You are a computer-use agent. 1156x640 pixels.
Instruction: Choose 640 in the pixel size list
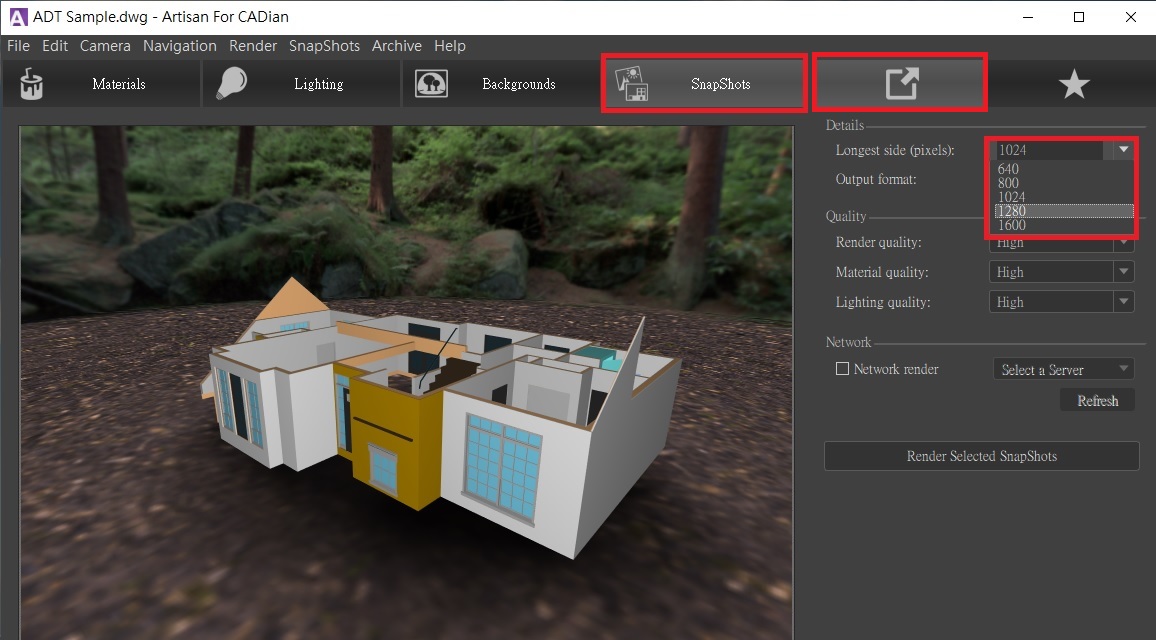click(x=1008, y=169)
